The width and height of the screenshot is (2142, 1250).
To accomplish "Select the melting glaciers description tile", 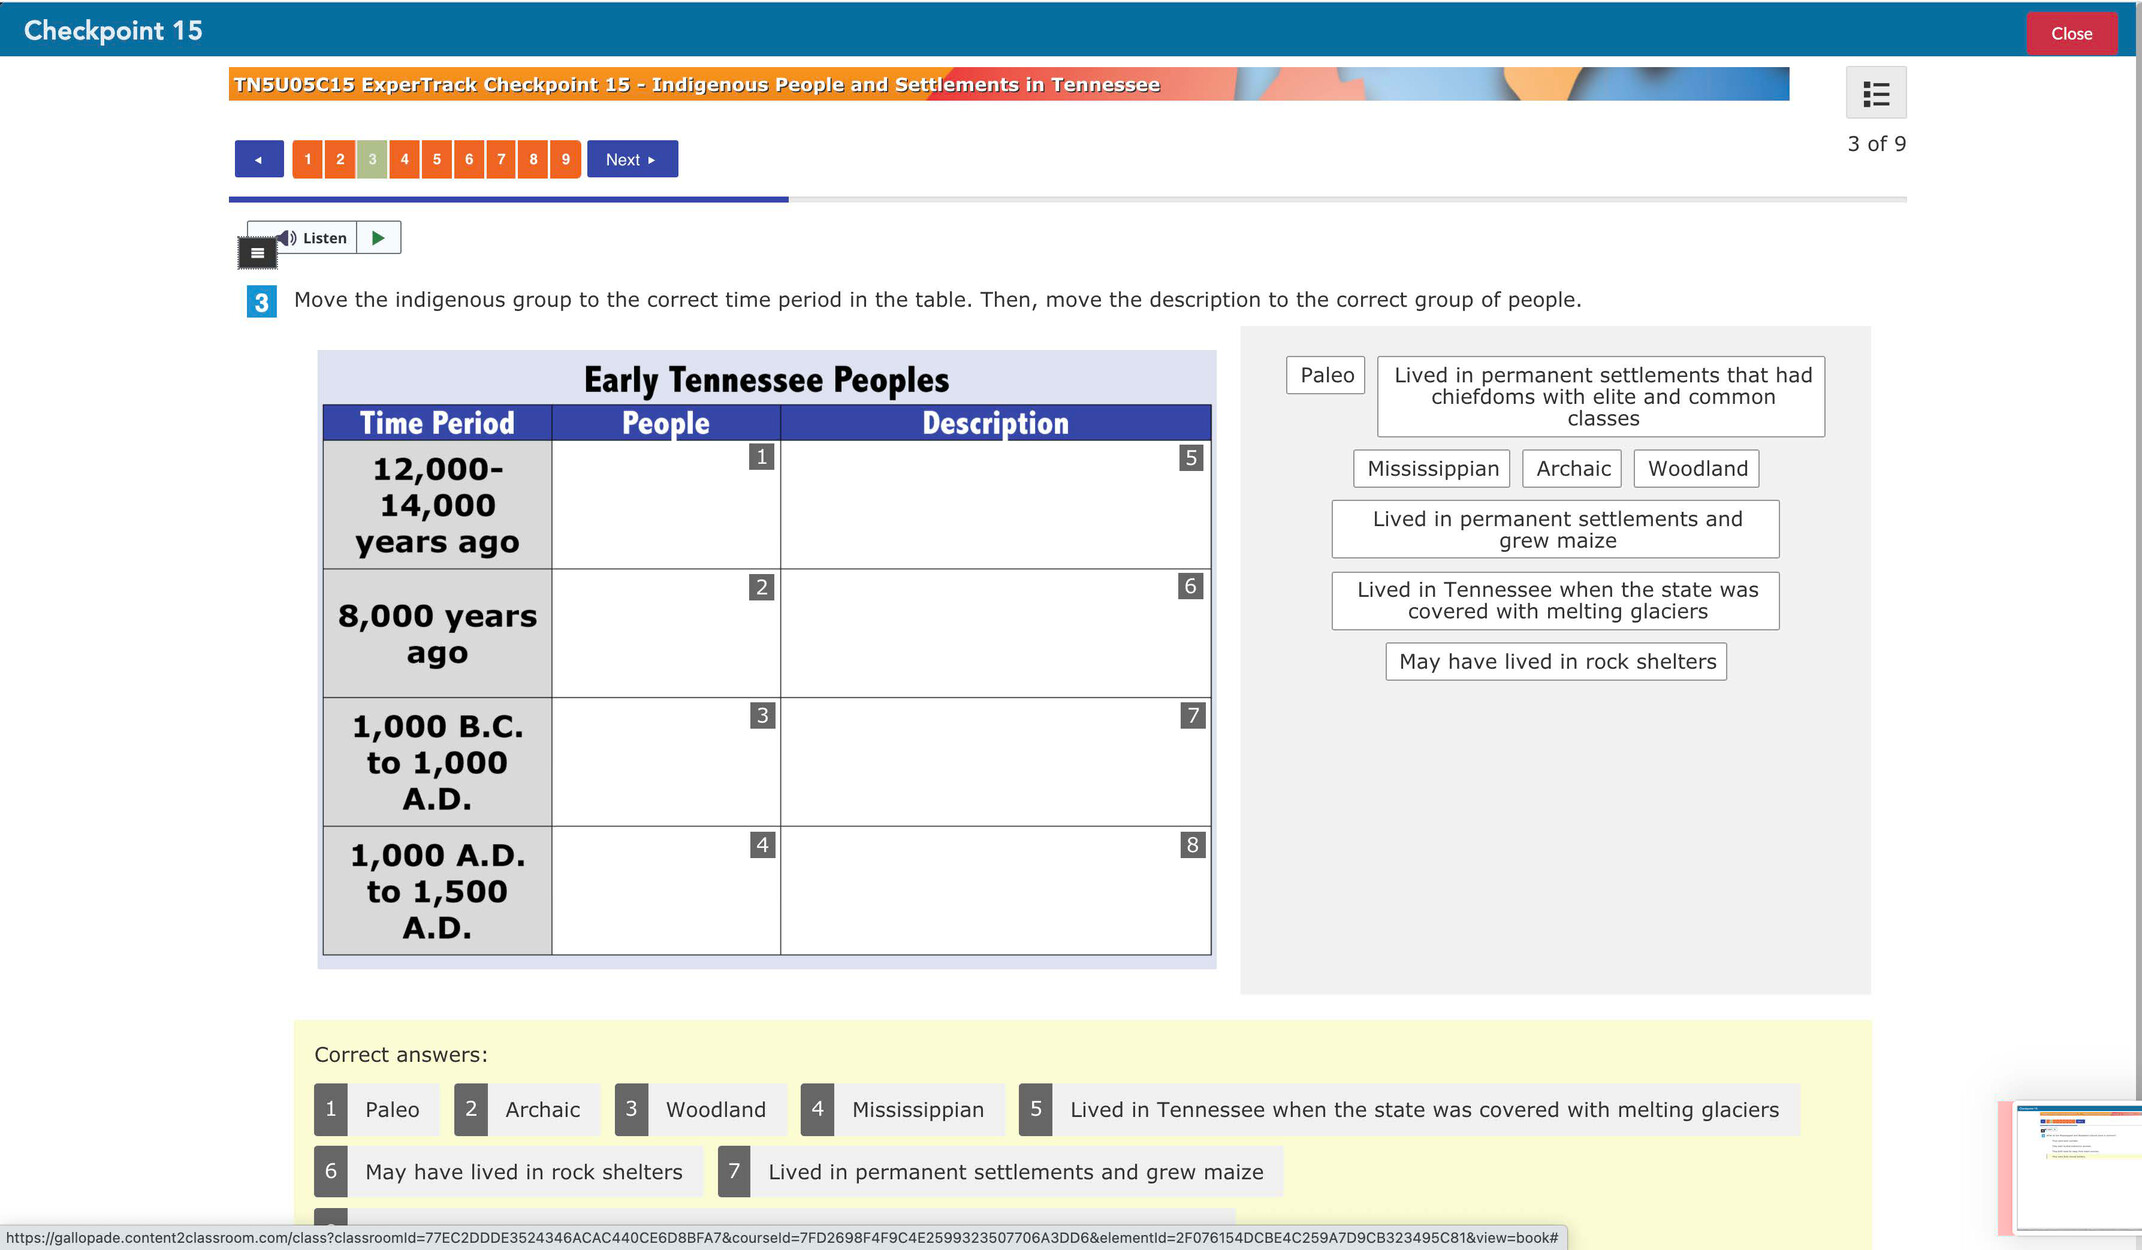I will tap(1556, 601).
